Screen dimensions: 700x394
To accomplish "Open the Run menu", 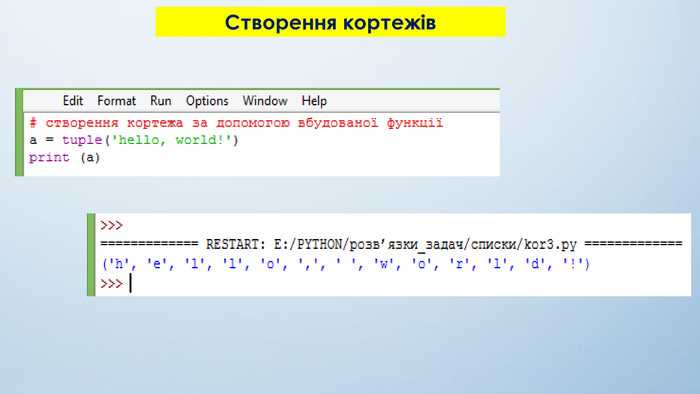I will [161, 101].
